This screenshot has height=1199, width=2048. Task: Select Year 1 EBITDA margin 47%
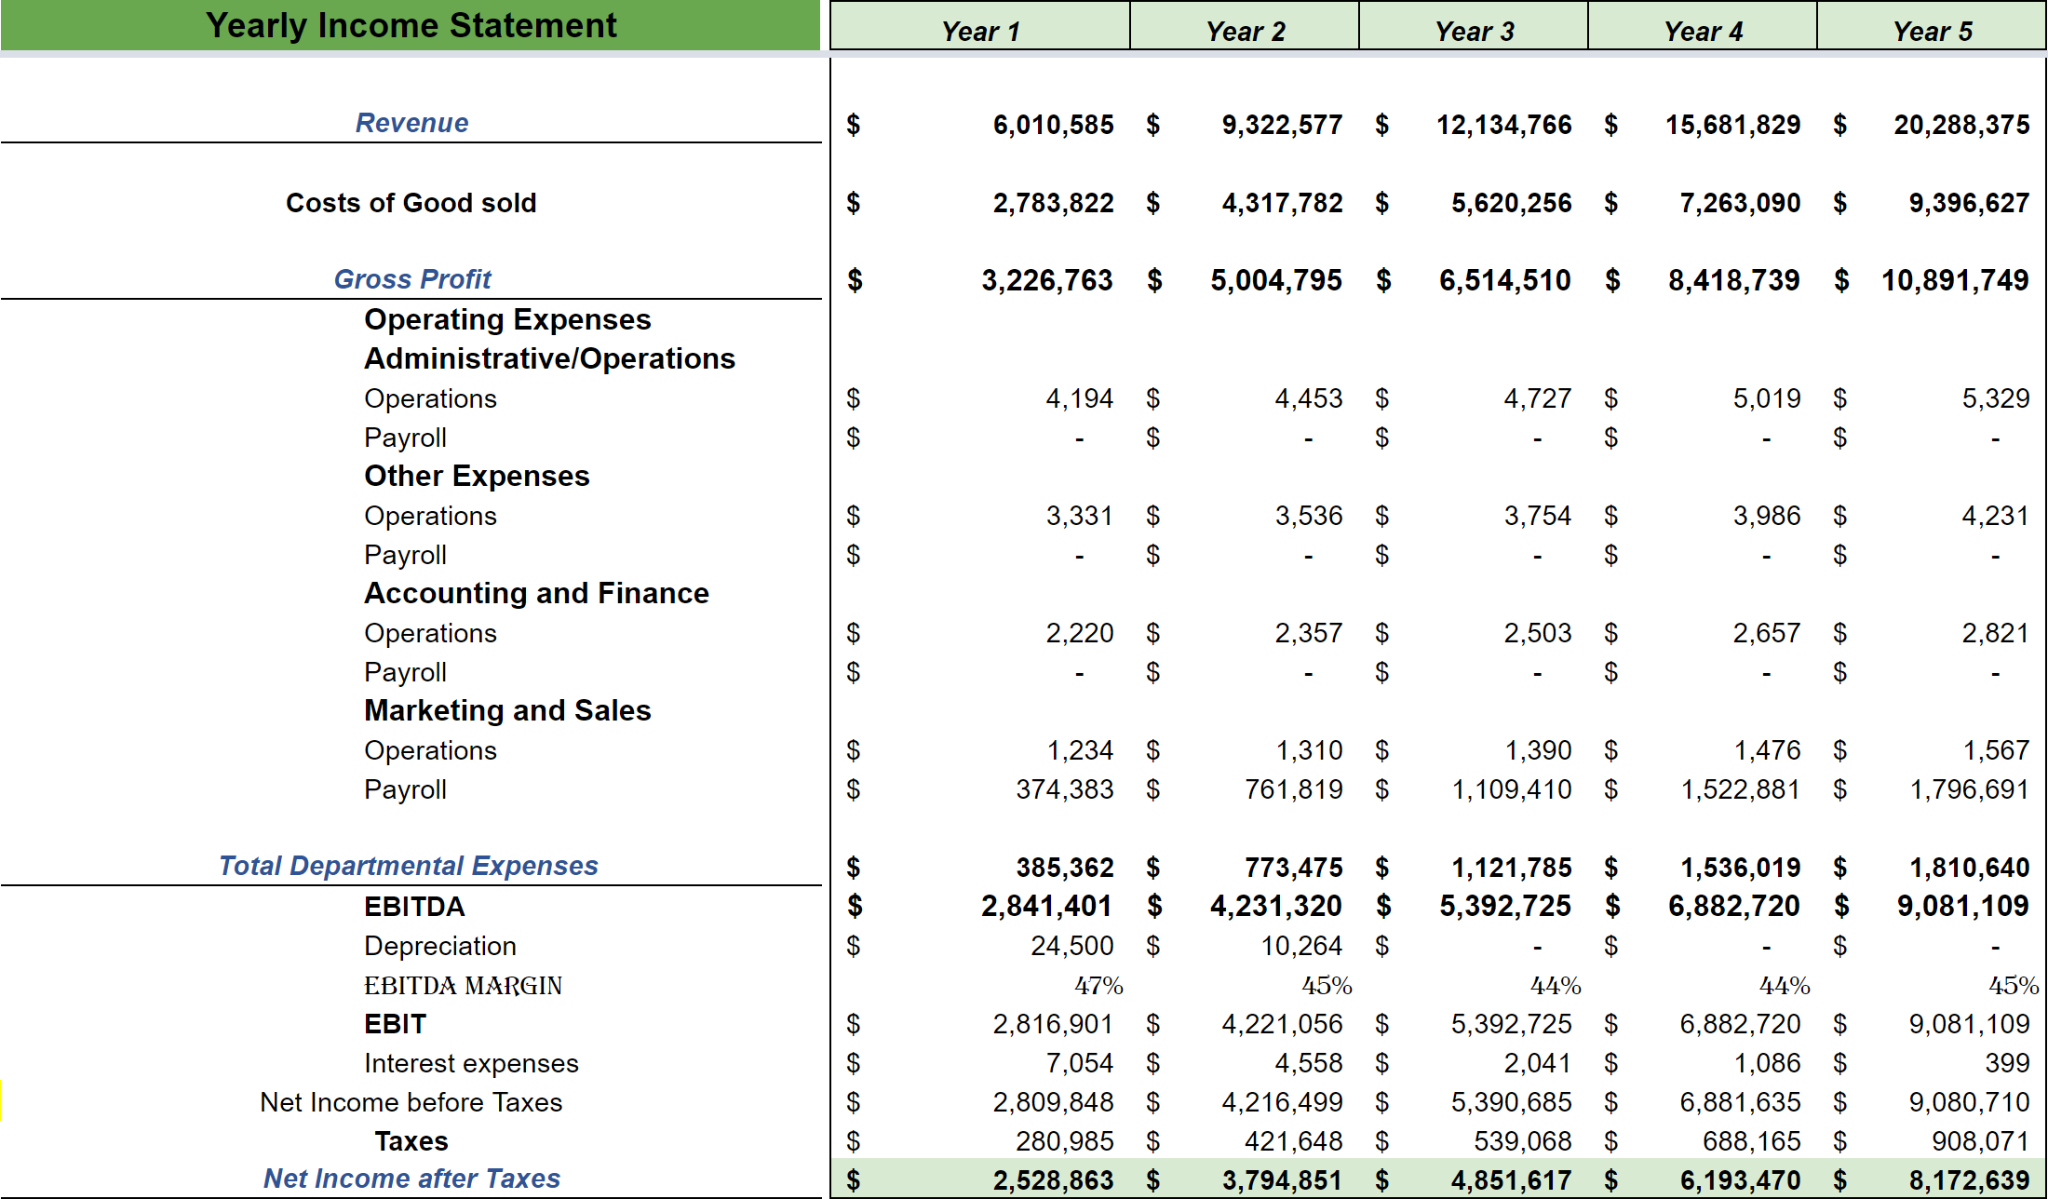click(x=1099, y=986)
